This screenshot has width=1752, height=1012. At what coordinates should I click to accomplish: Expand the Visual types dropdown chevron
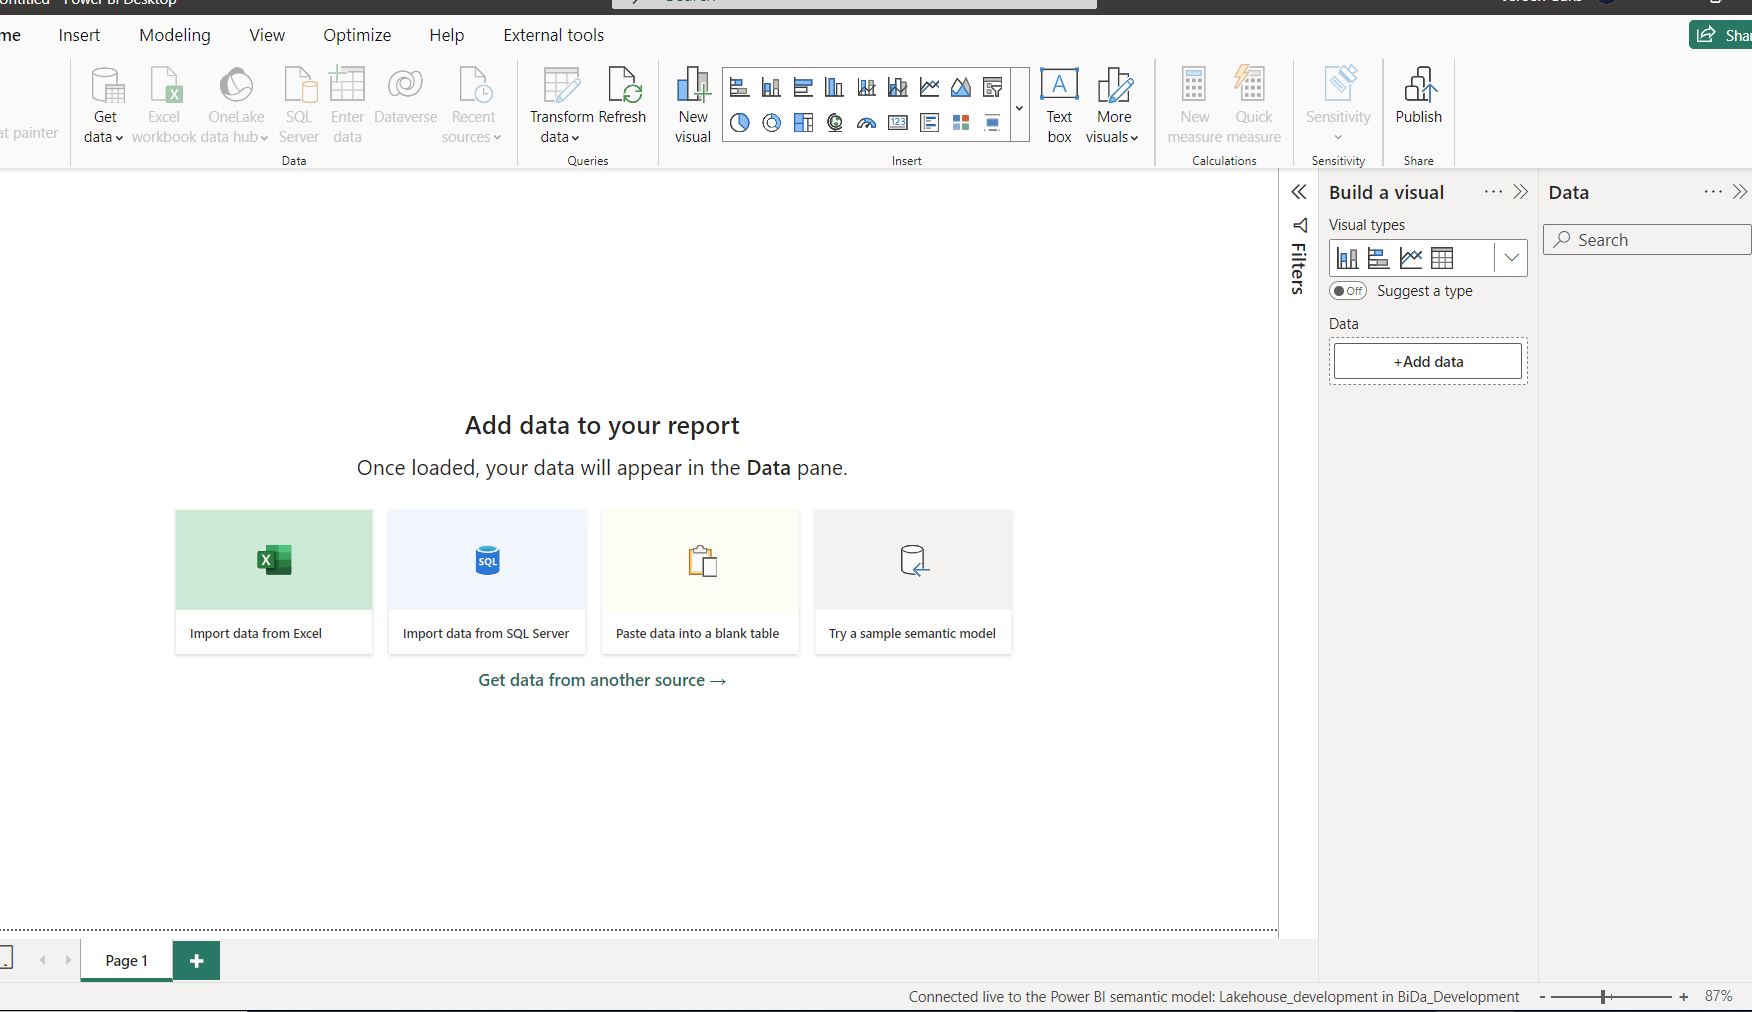(x=1511, y=258)
